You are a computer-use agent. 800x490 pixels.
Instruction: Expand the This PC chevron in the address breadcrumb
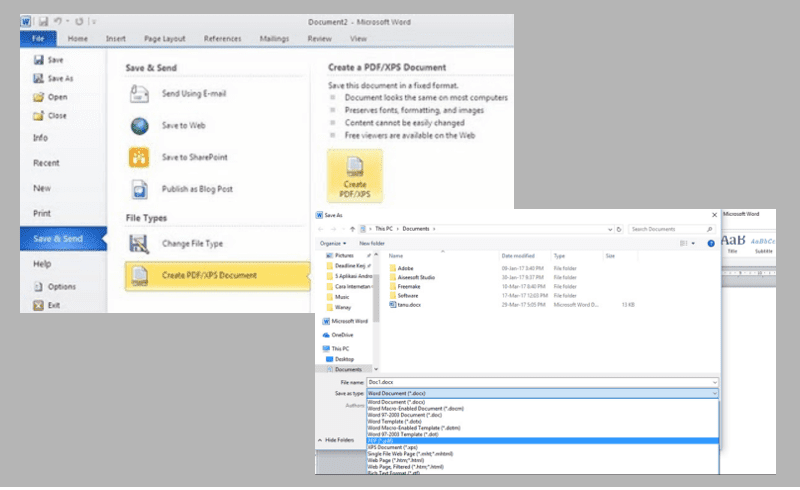397,229
